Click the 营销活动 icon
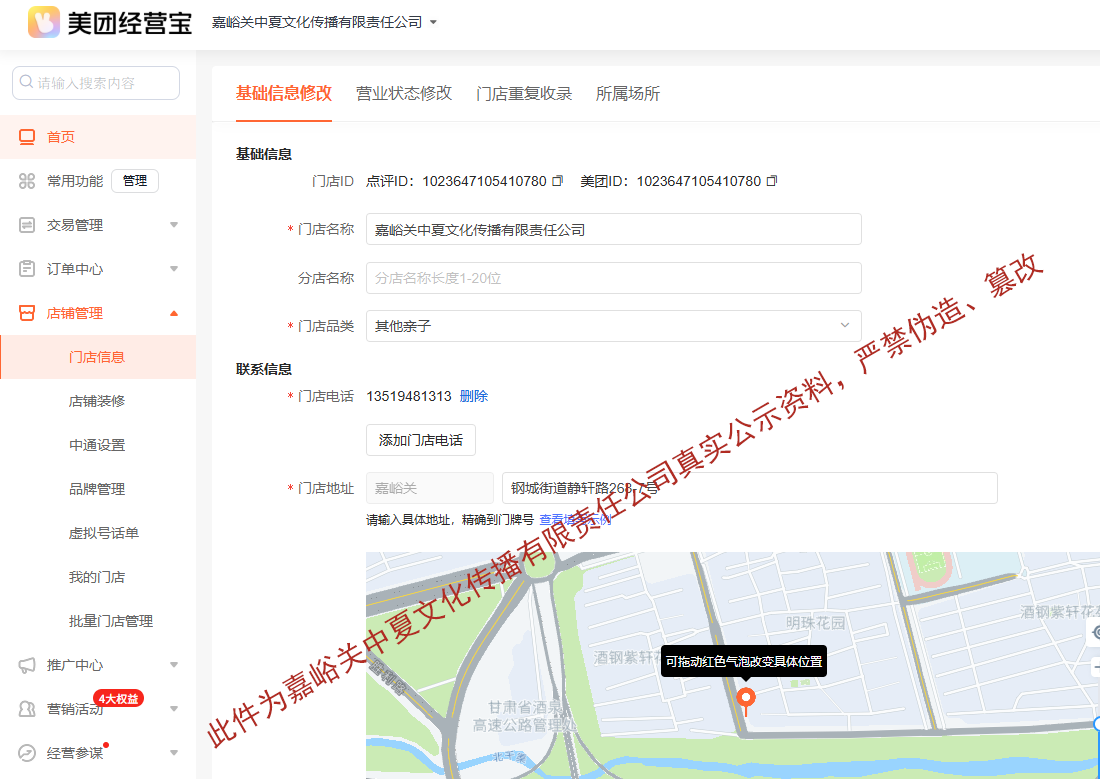Screen dimensions: 1100x779 (27, 709)
